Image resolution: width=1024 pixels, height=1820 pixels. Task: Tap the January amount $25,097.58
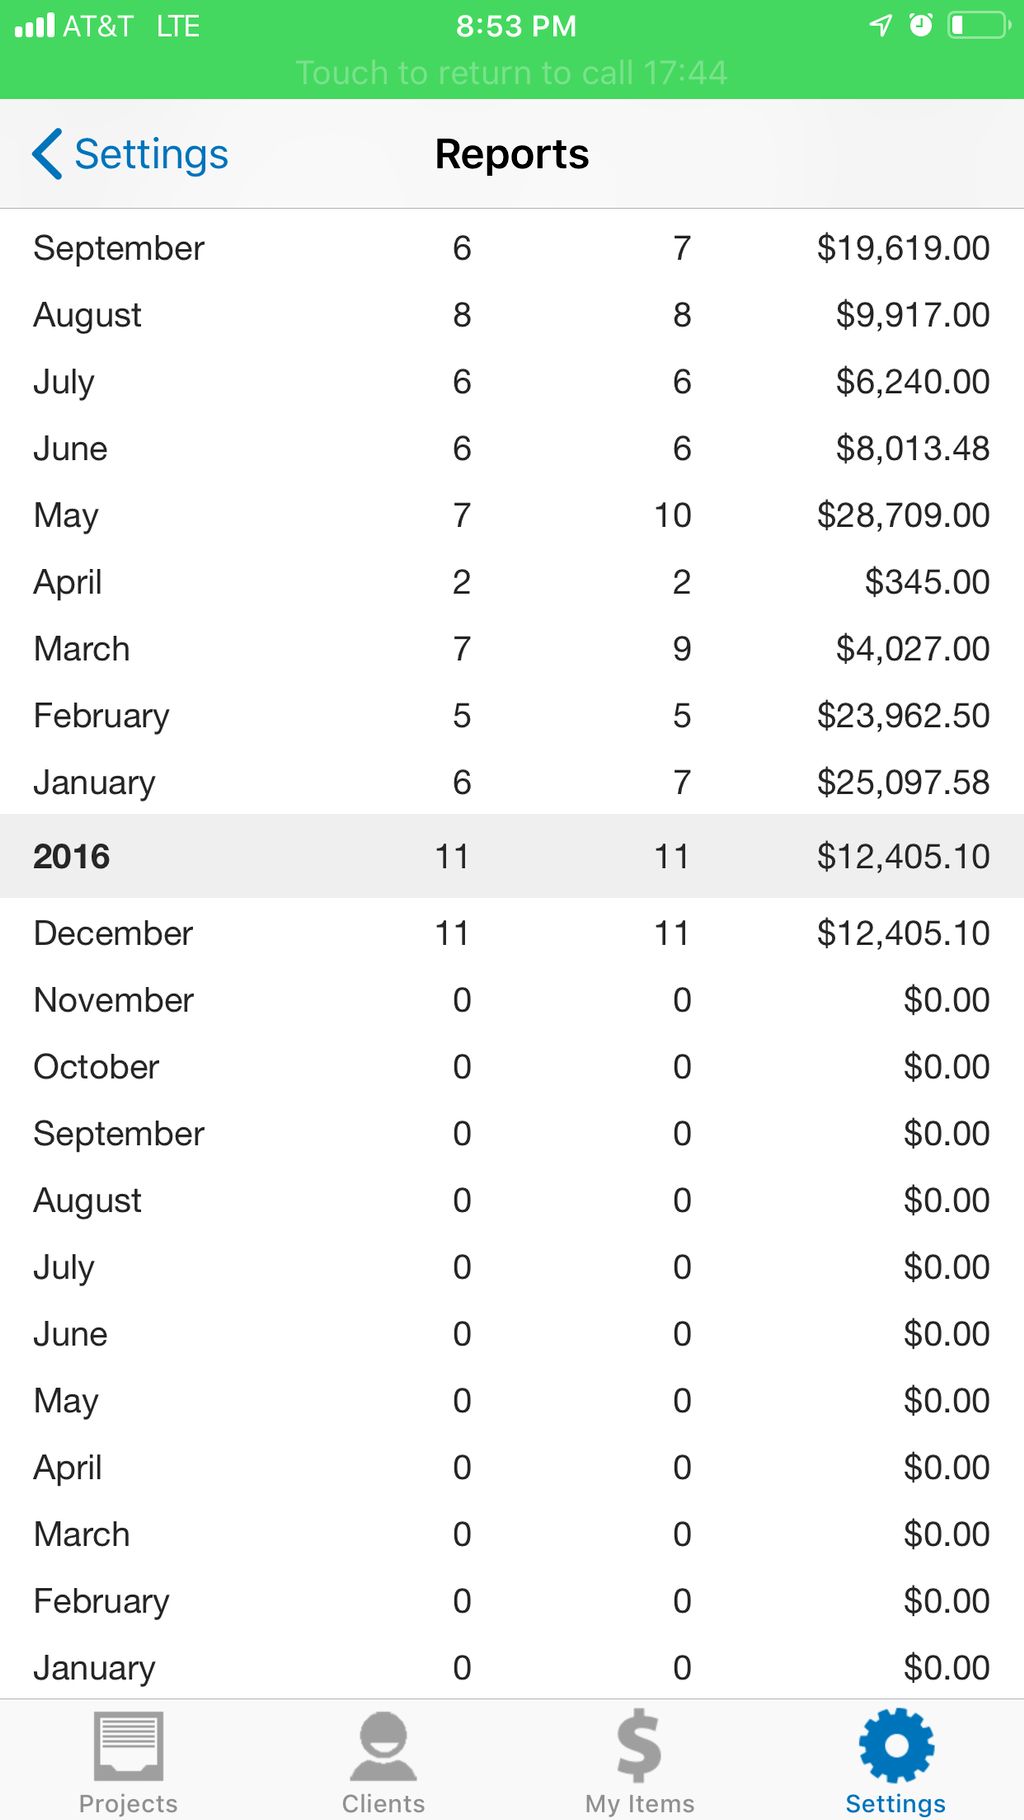(x=903, y=783)
